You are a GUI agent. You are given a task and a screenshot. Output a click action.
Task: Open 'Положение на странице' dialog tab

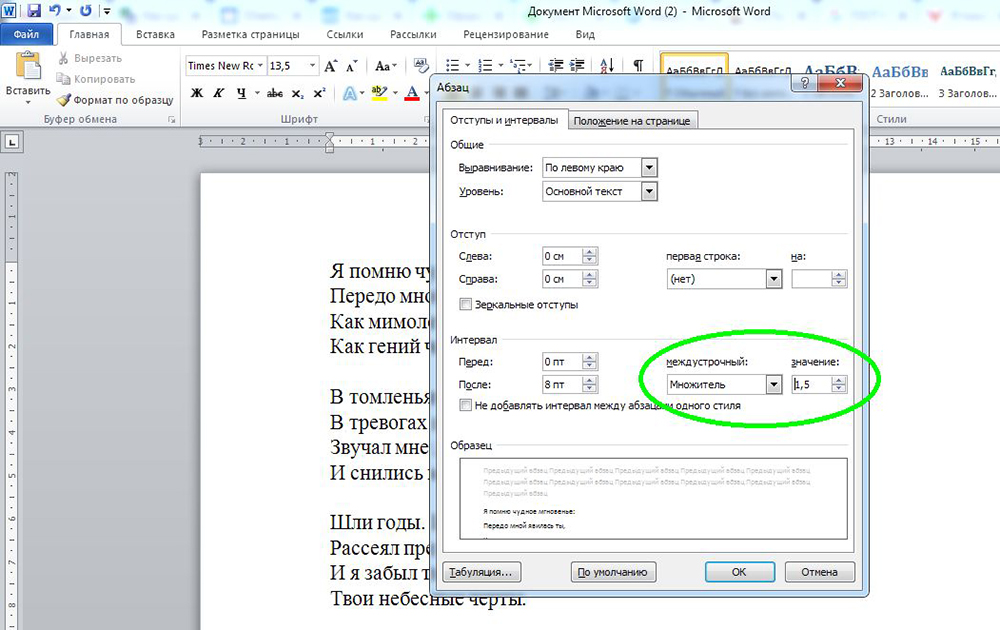pyautogui.click(x=631, y=121)
